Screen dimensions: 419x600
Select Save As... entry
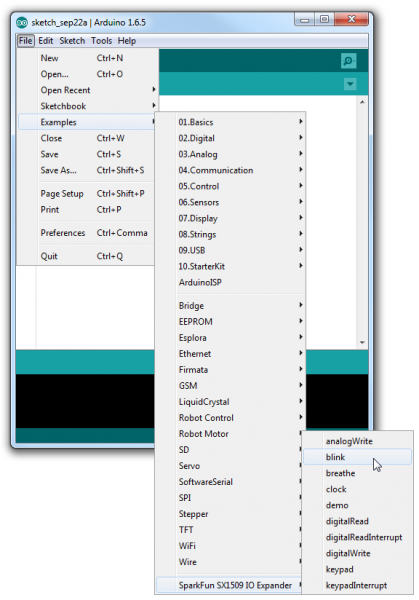86,171
